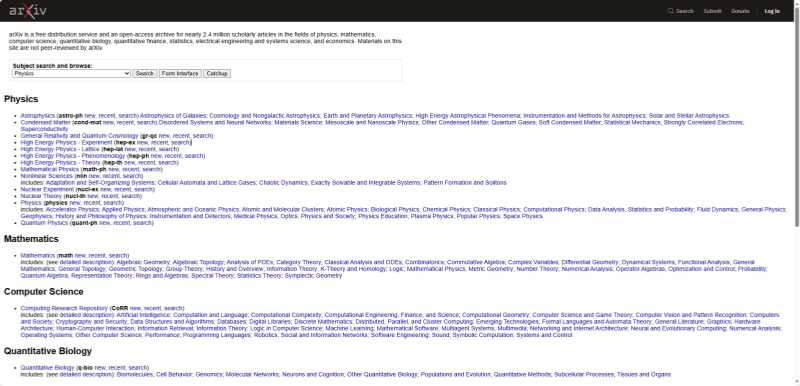Image resolution: width=800 pixels, height=386 pixels.
Task: Open the Quantum Physics archive link
Action: [44, 223]
